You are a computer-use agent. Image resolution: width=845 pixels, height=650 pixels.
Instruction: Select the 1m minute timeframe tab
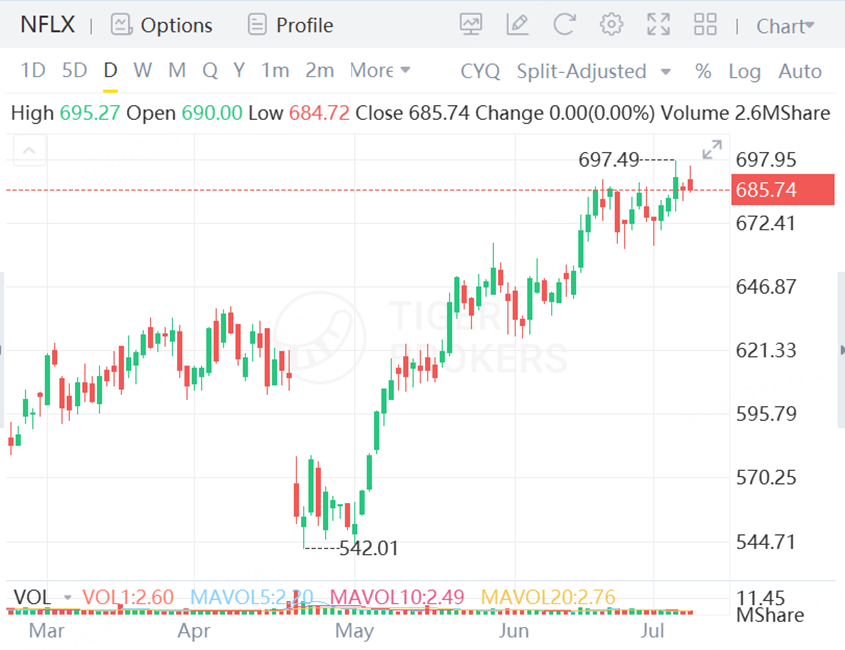275,70
